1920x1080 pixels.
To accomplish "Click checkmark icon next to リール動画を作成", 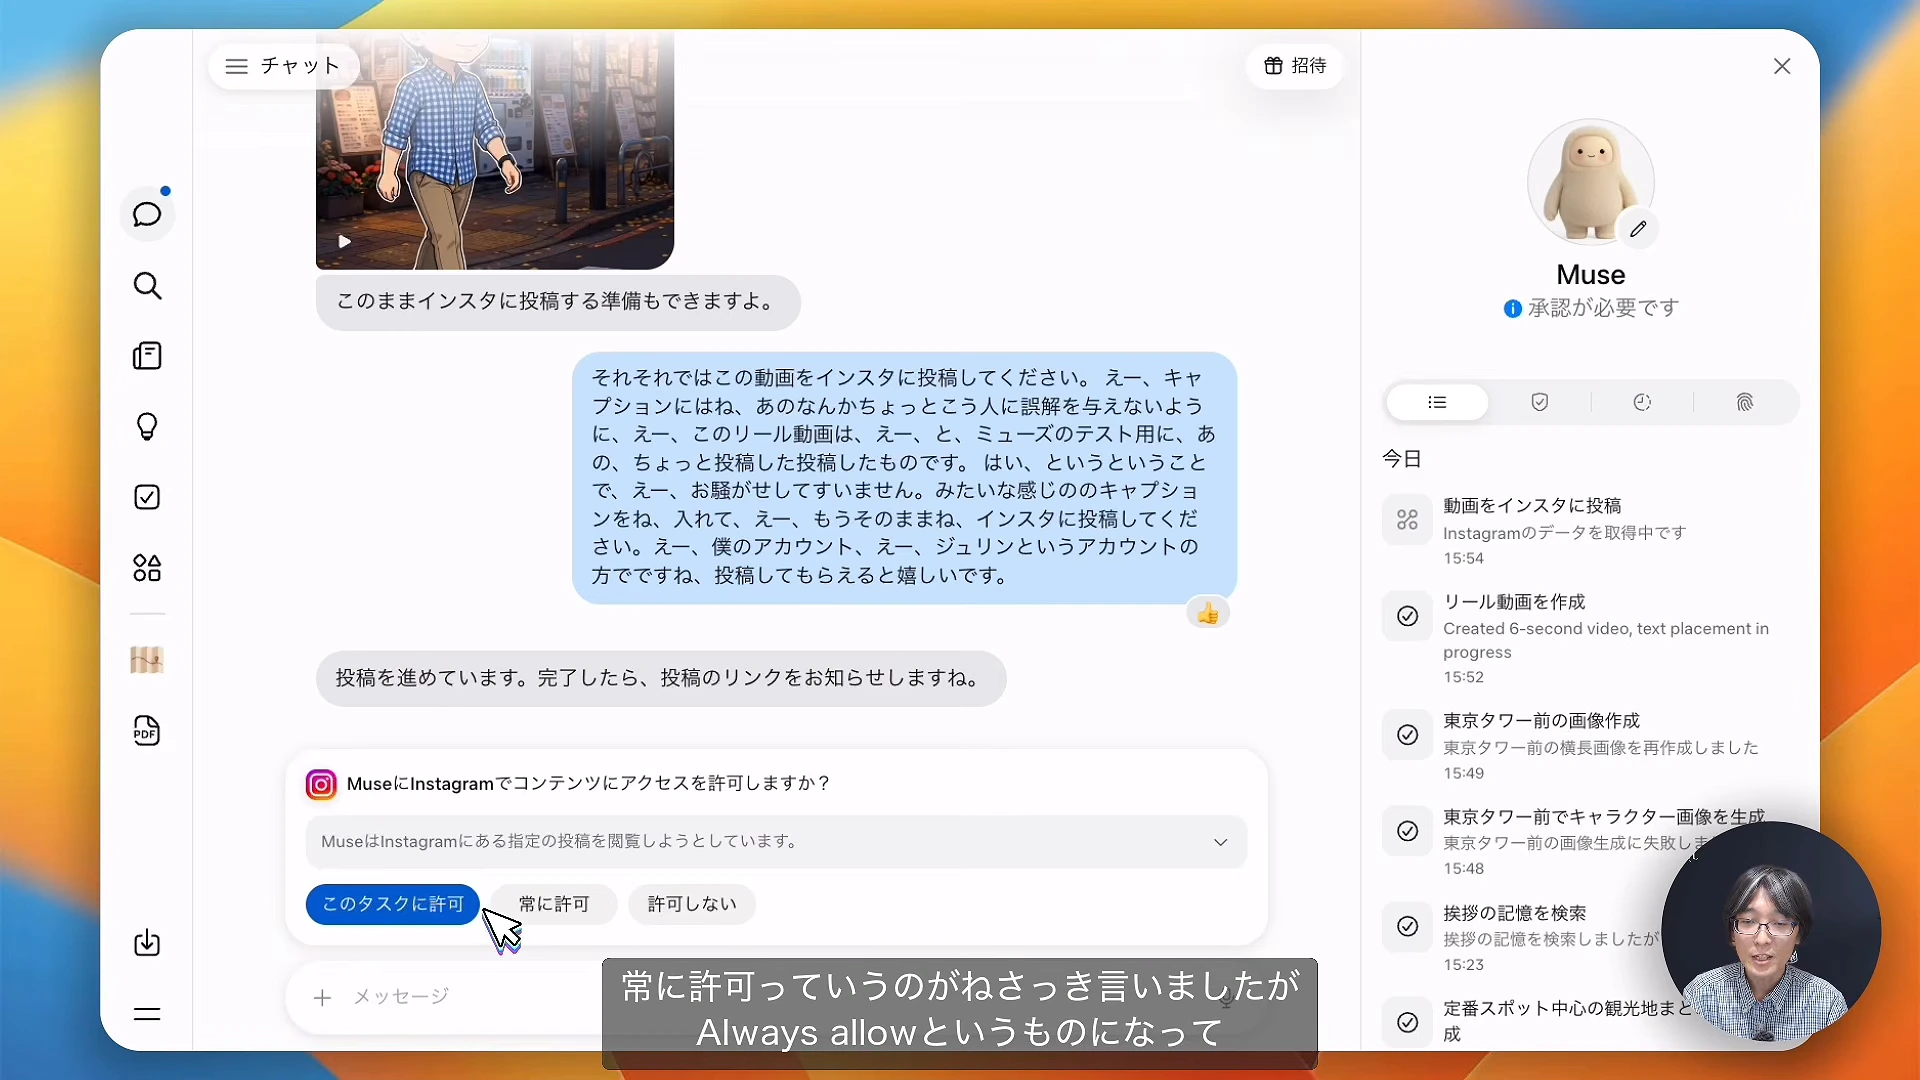I will coord(1407,616).
